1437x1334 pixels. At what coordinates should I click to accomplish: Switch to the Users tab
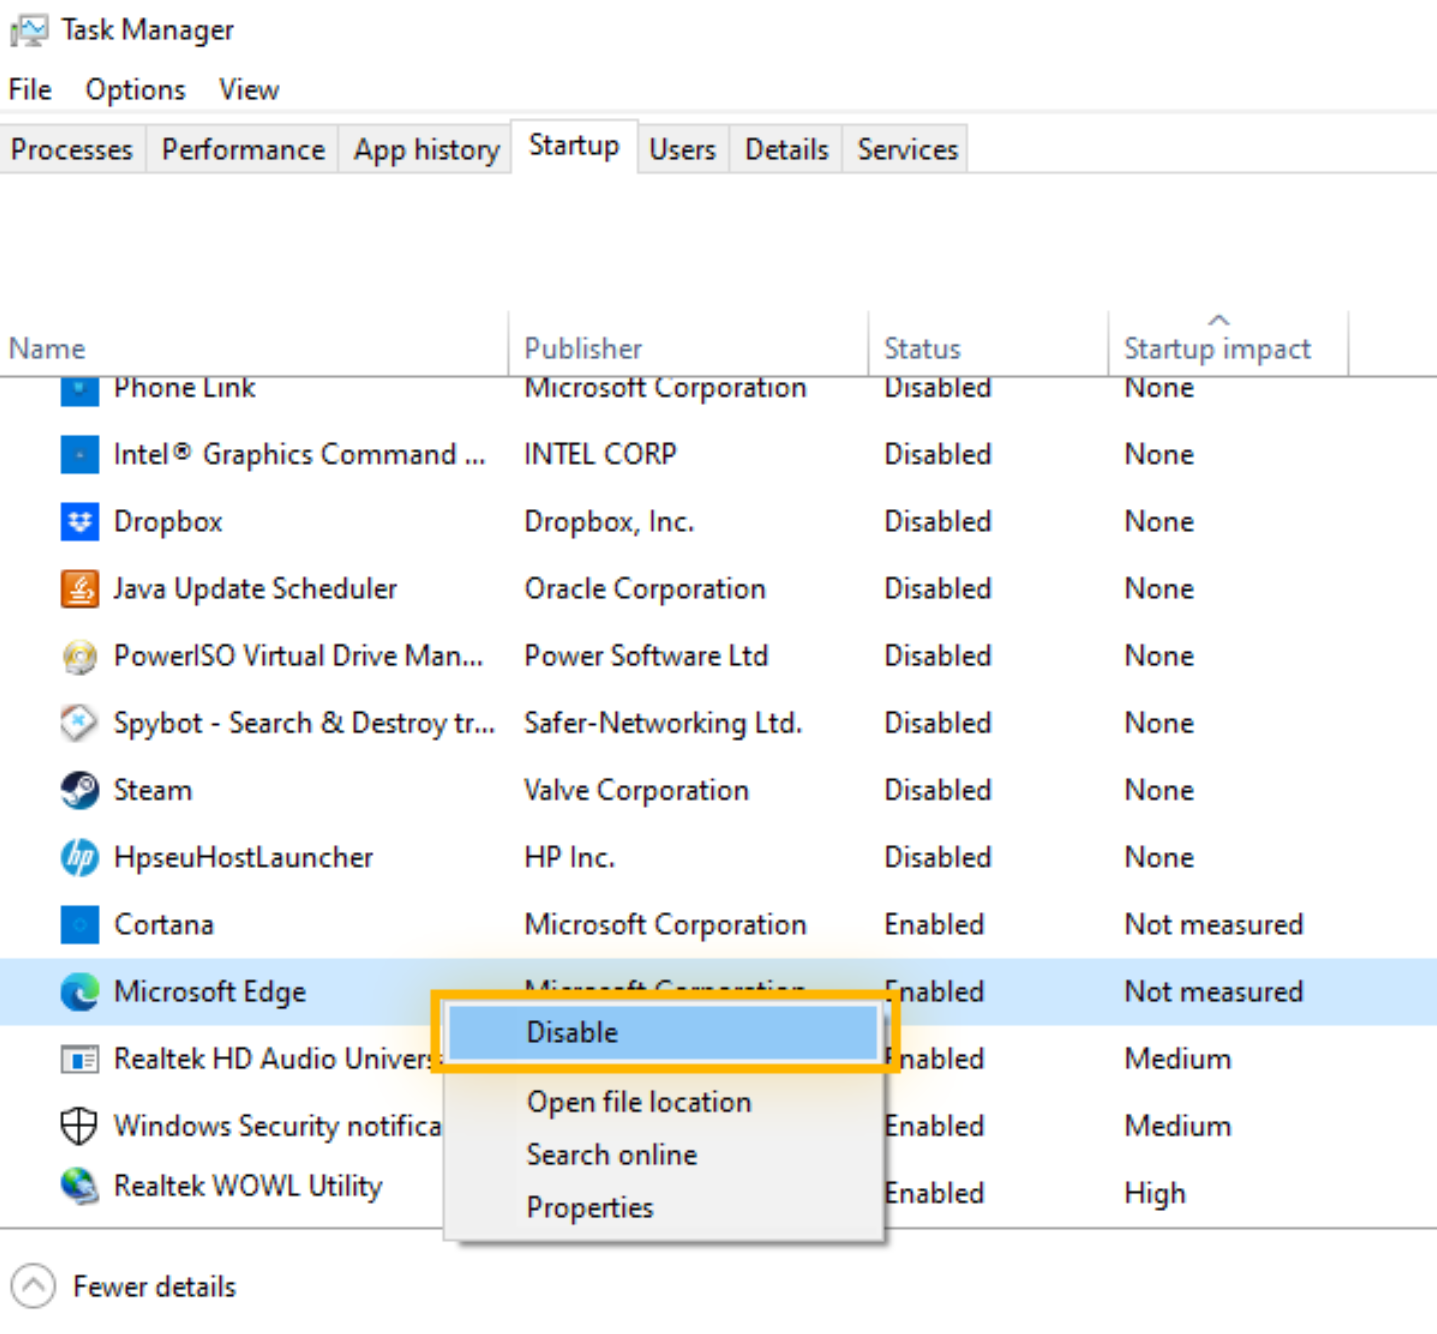682,150
